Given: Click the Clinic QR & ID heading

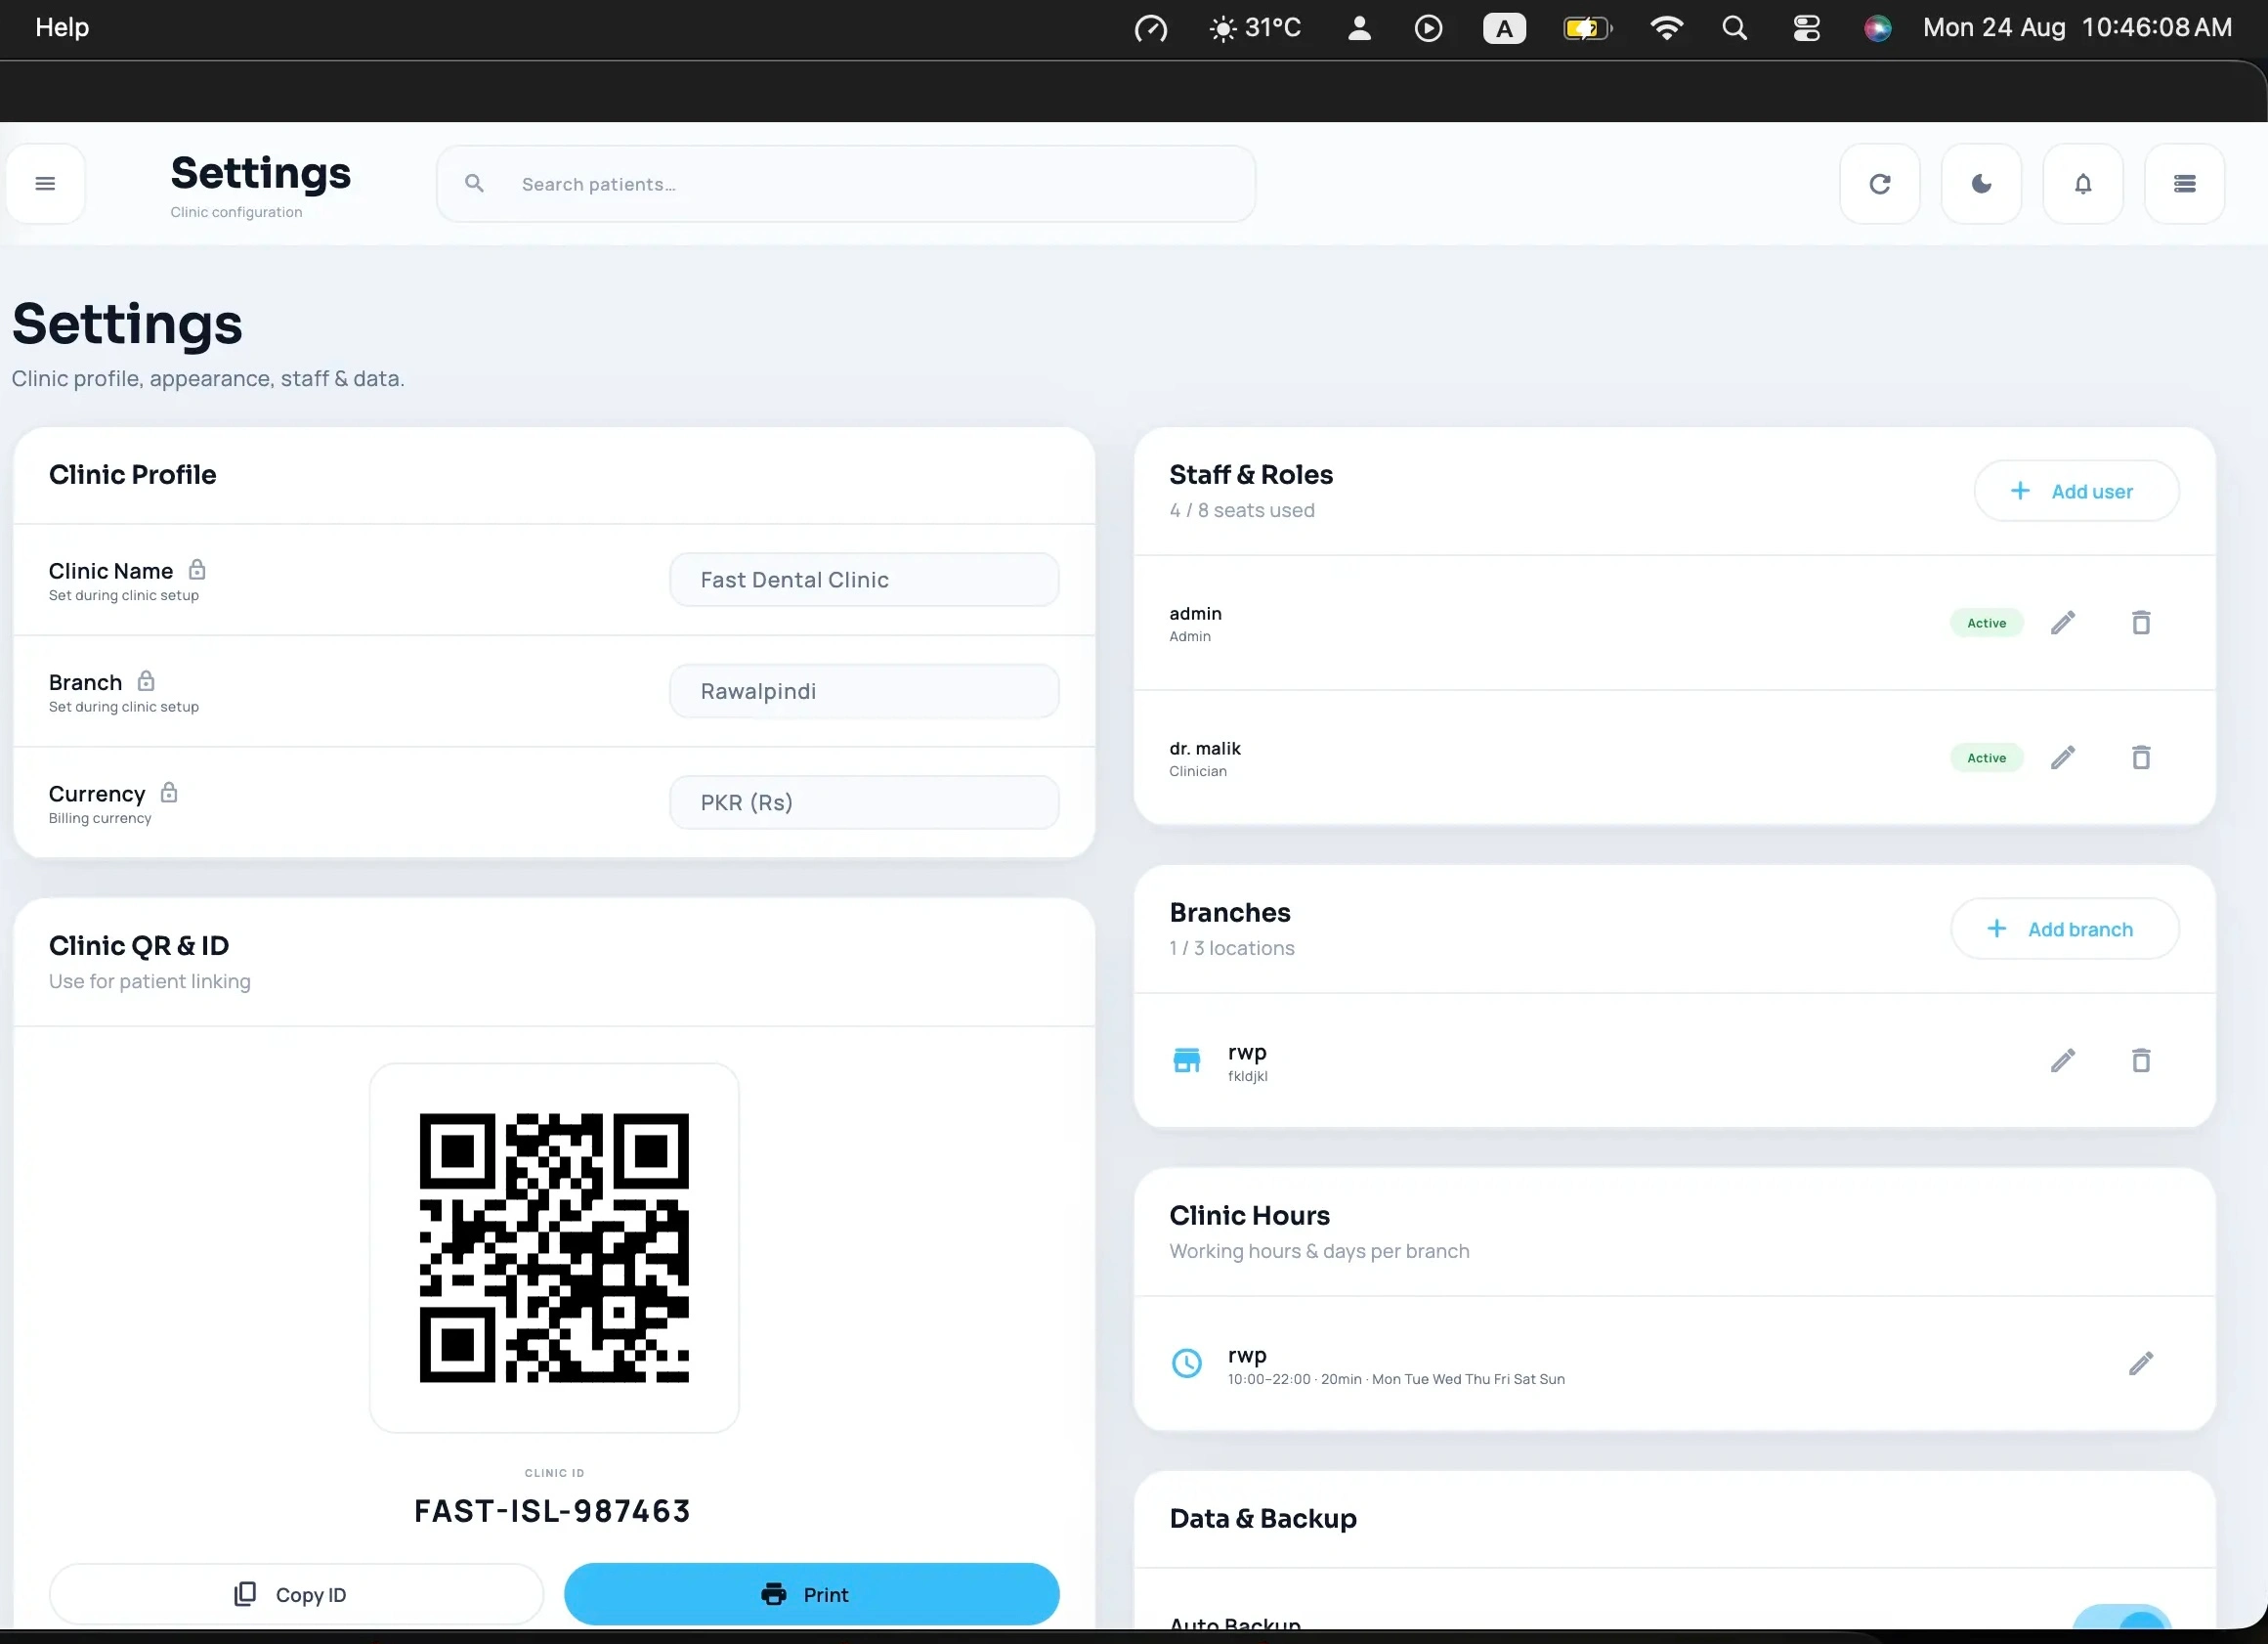Looking at the screenshot, I should coord(139,945).
